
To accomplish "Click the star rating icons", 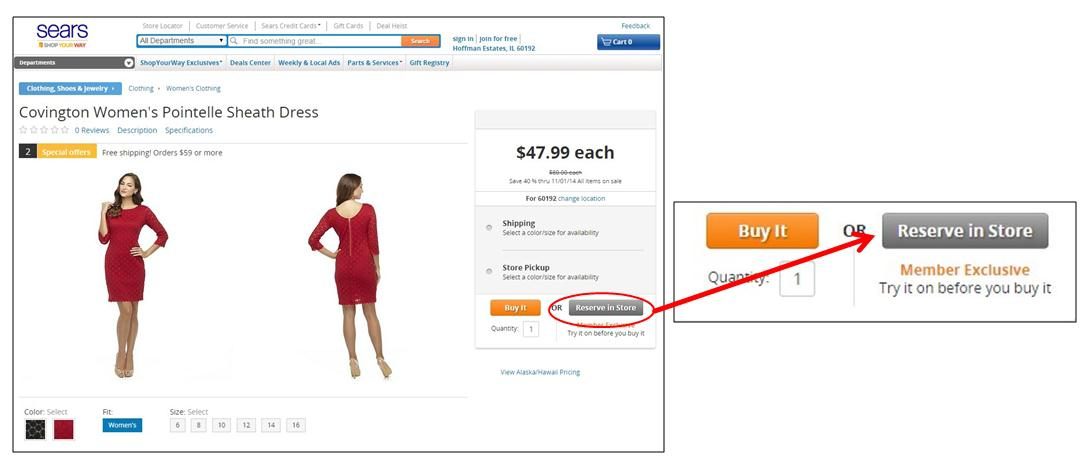I will pyautogui.click(x=43, y=130).
